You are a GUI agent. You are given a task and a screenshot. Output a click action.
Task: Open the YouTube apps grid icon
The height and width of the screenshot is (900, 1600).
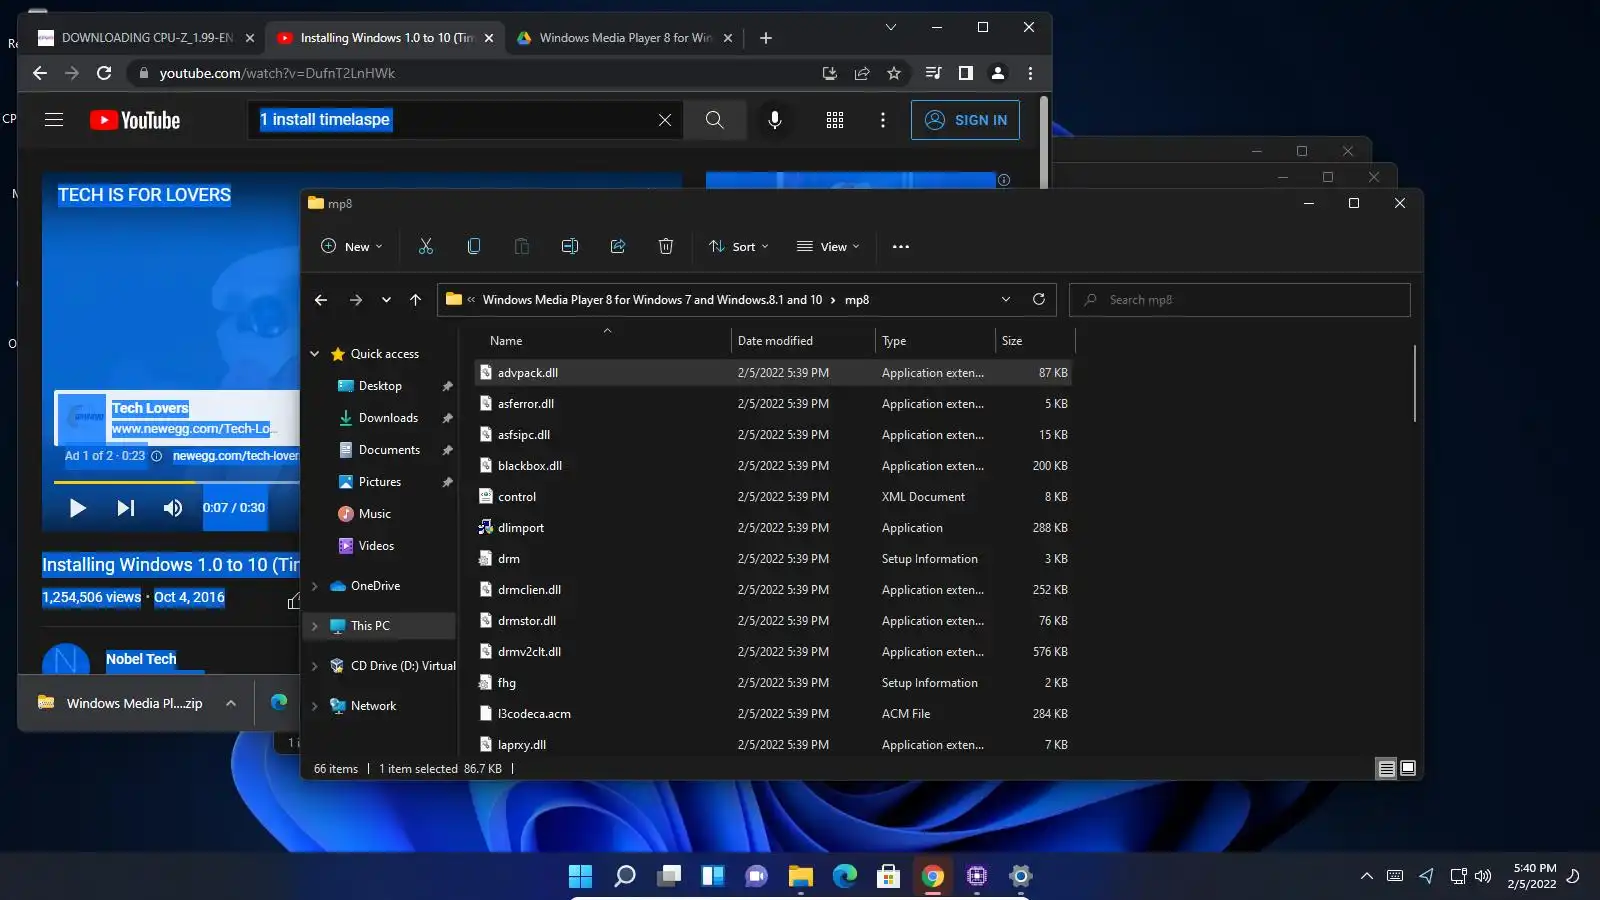(x=835, y=120)
